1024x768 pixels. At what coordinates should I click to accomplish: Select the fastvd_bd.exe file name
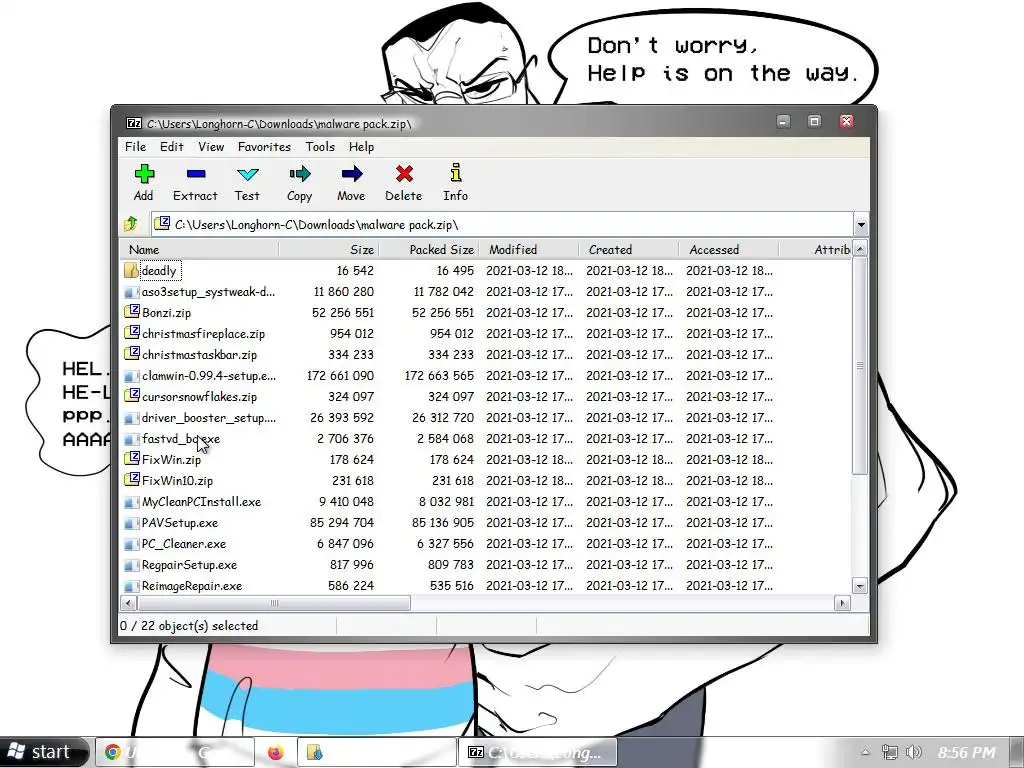181,438
